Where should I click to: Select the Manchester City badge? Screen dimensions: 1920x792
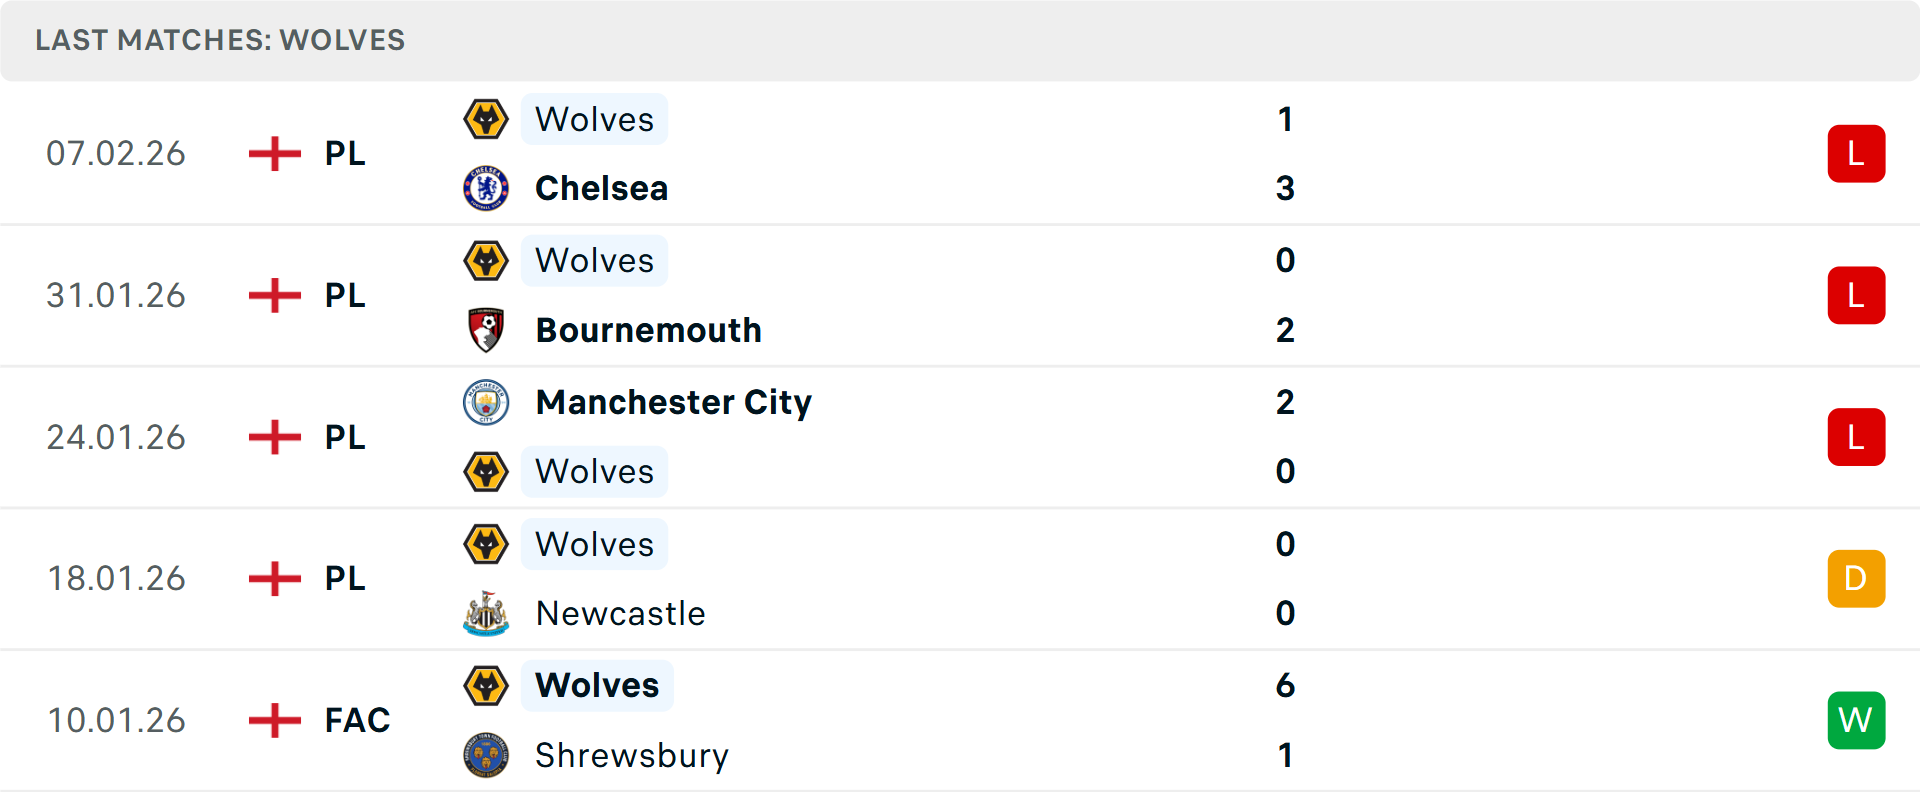[486, 403]
